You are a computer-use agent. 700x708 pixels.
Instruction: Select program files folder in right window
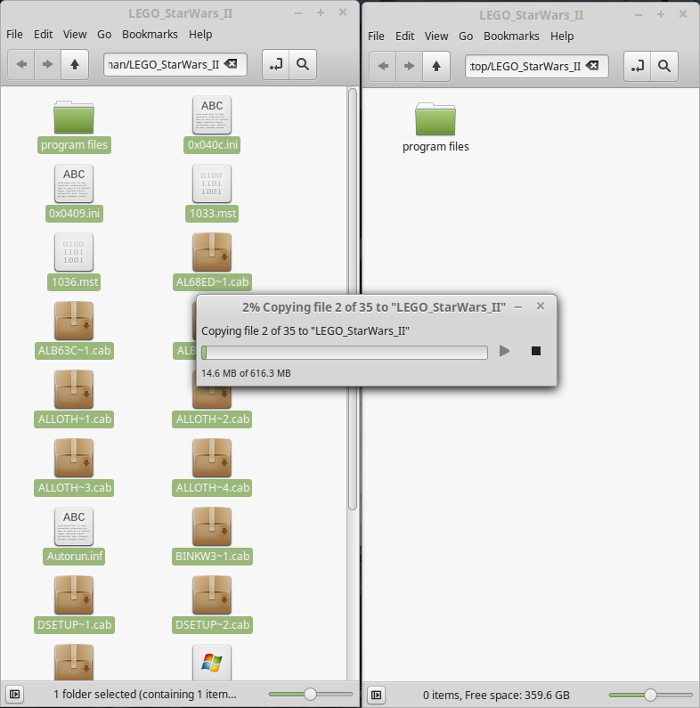click(x=435, y=129)
